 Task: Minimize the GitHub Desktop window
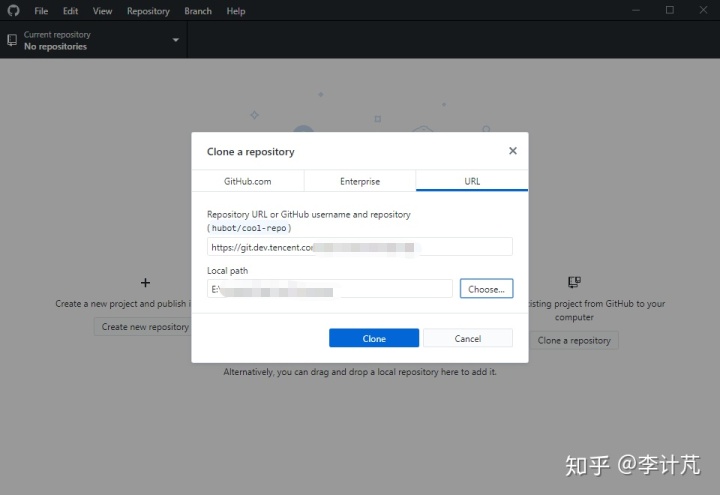coord(636,10)
